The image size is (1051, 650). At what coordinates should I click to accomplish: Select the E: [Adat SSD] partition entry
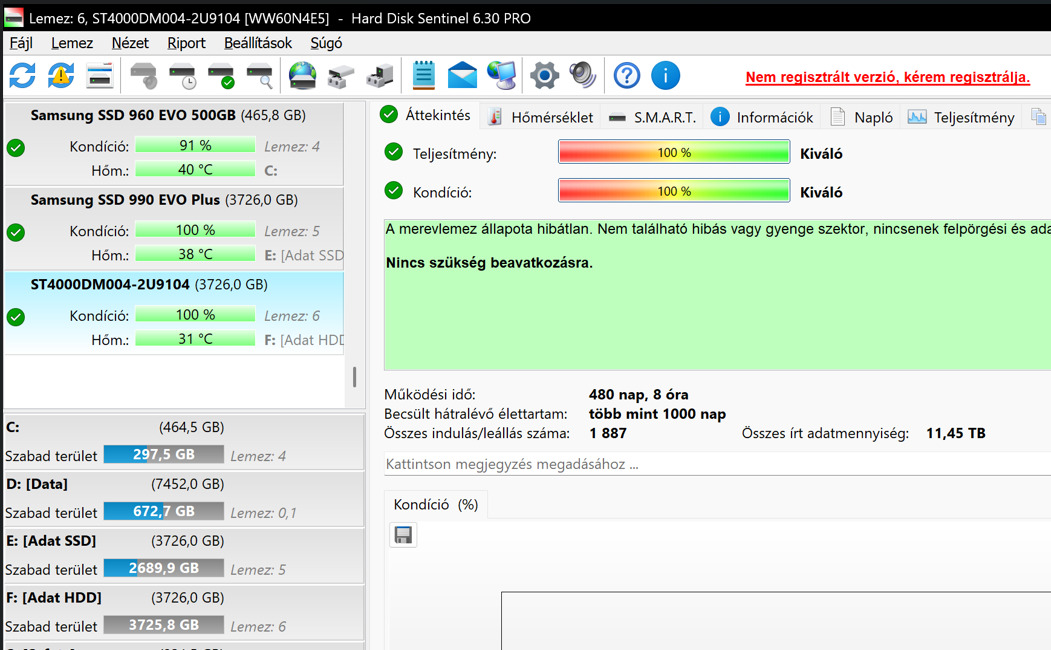(184, 555)
